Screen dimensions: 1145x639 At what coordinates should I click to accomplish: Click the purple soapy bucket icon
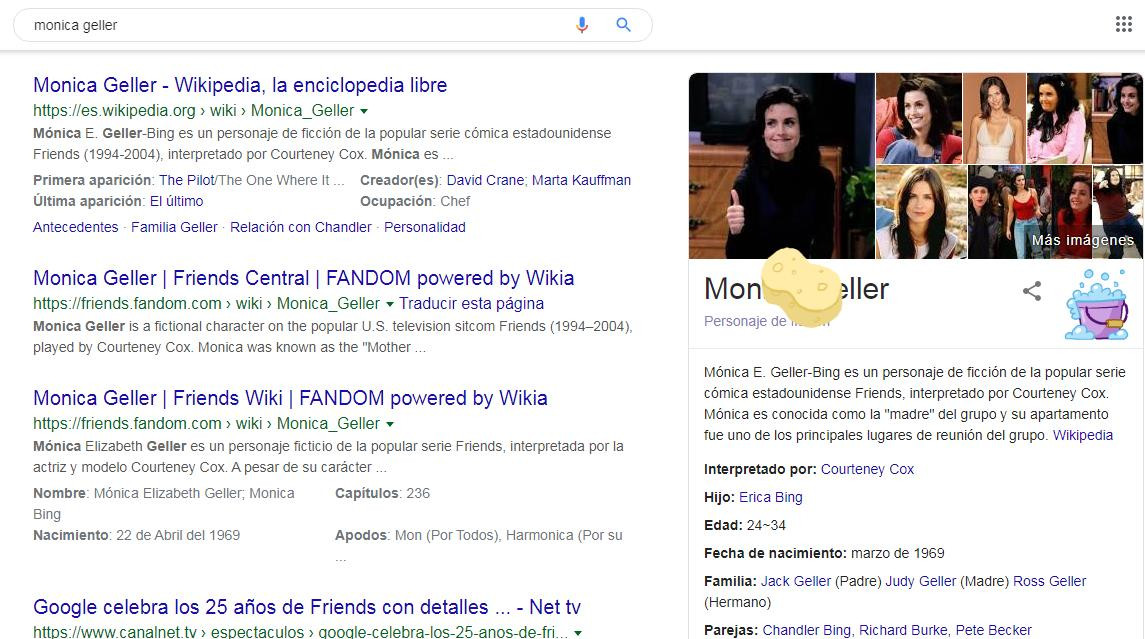click(1097, 305)
